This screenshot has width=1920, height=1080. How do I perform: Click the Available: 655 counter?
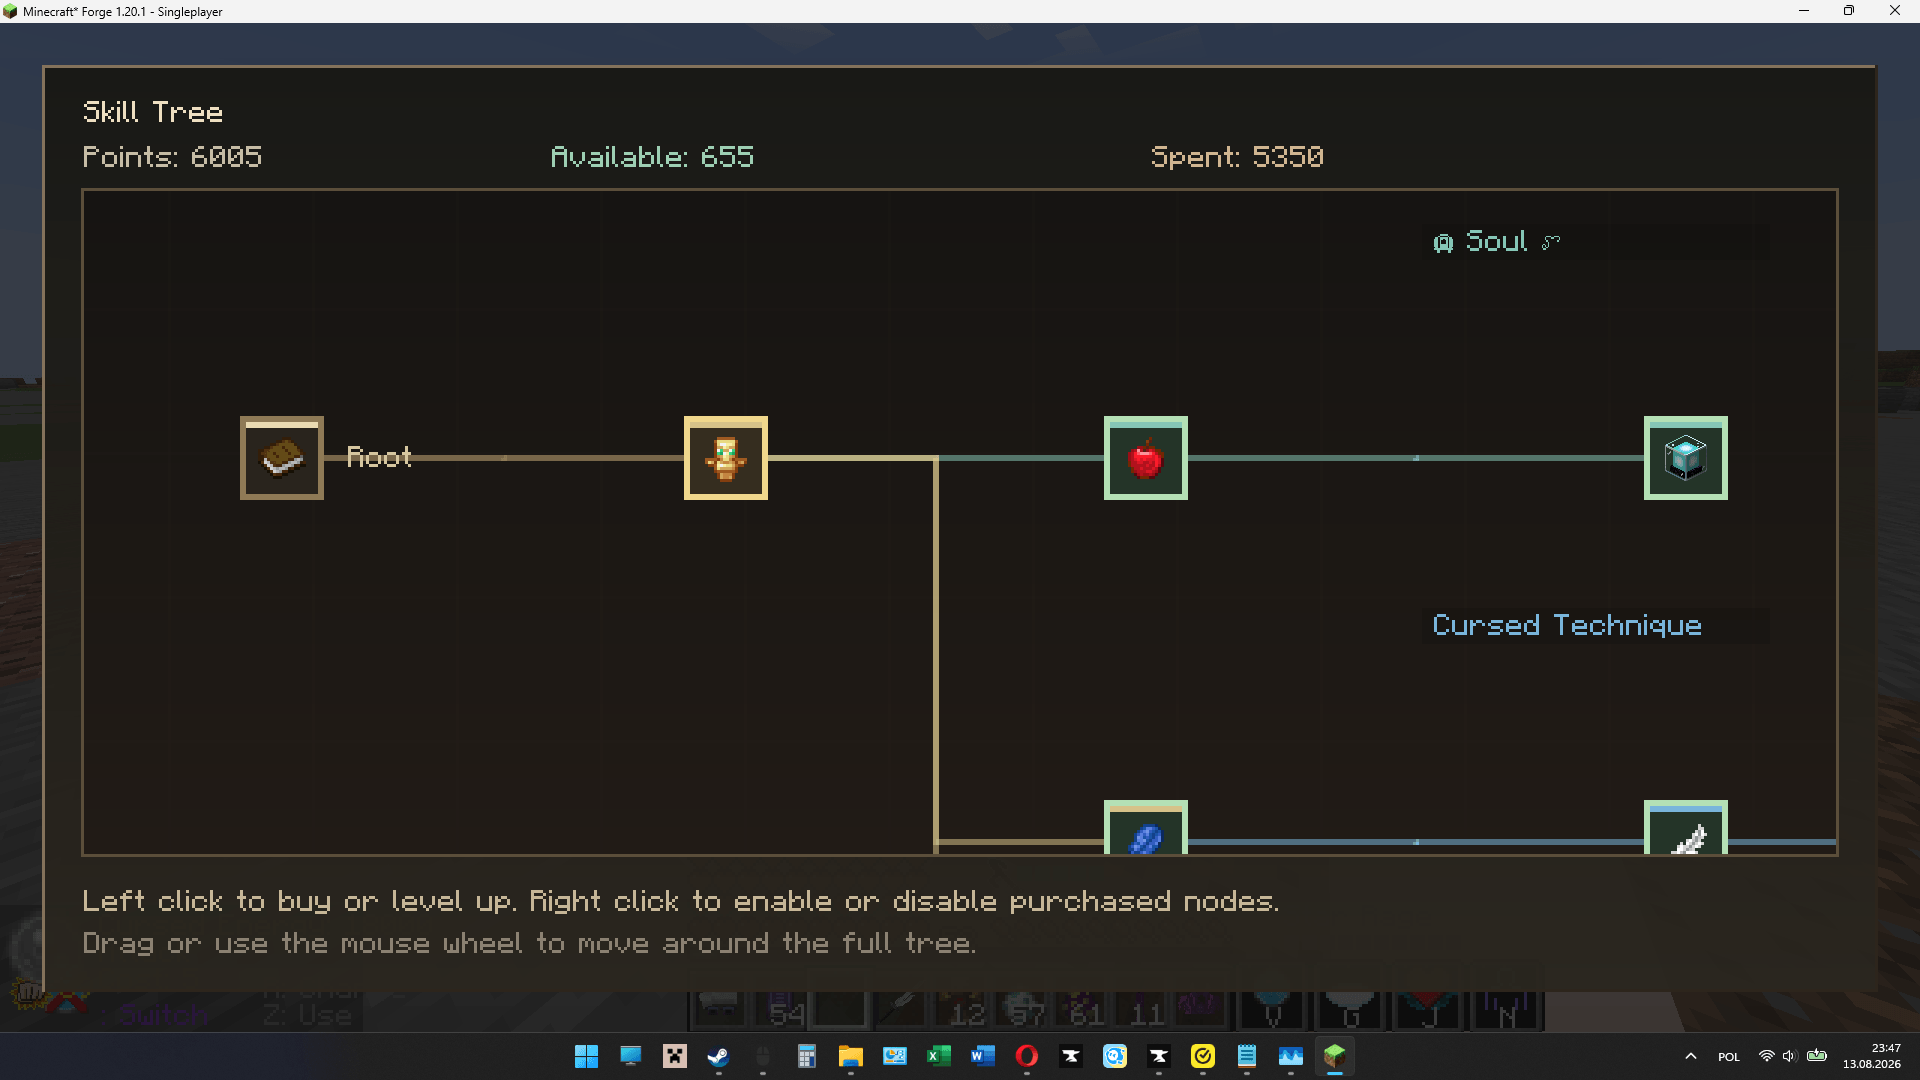[652, 157]
